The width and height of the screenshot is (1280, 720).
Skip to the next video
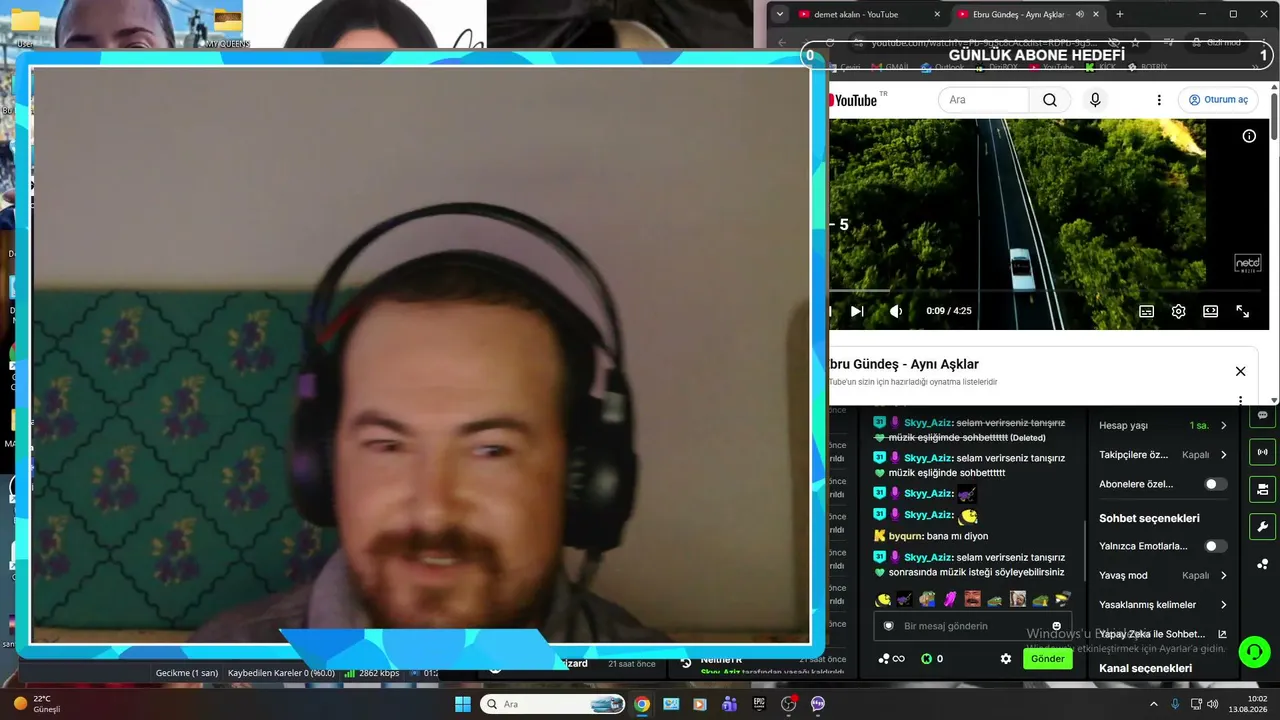click(857, 311)
